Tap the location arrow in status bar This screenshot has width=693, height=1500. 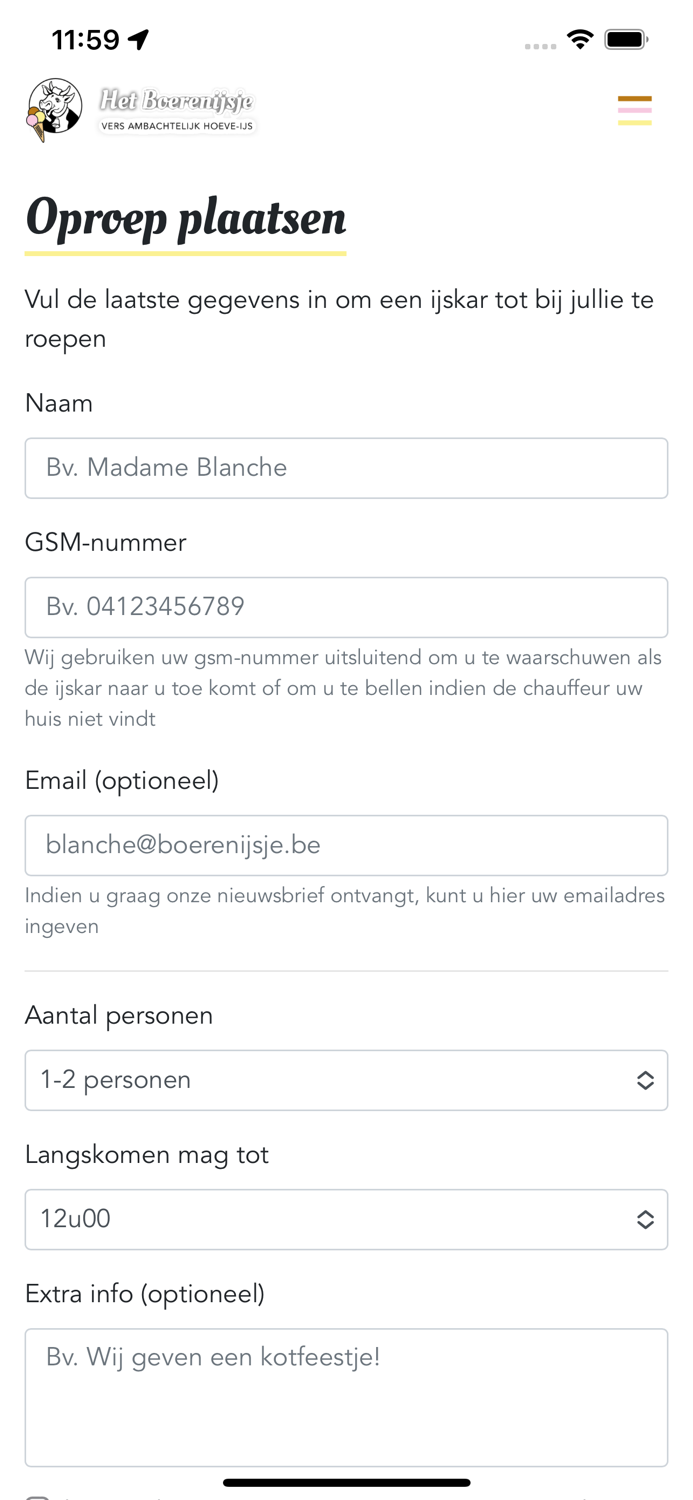(x=139, y=40)
